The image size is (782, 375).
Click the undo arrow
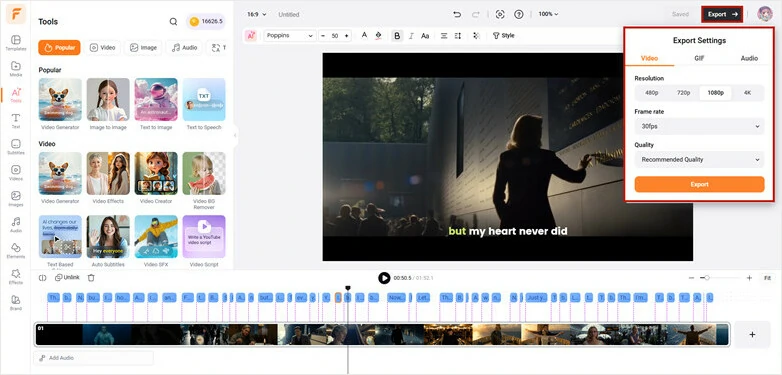(457, 14)
